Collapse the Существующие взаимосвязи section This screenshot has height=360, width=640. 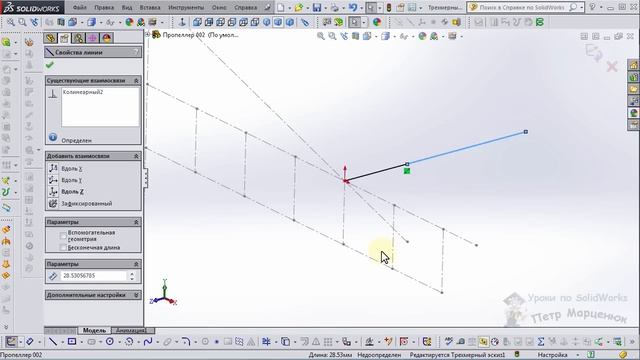[x=136, y=81]
